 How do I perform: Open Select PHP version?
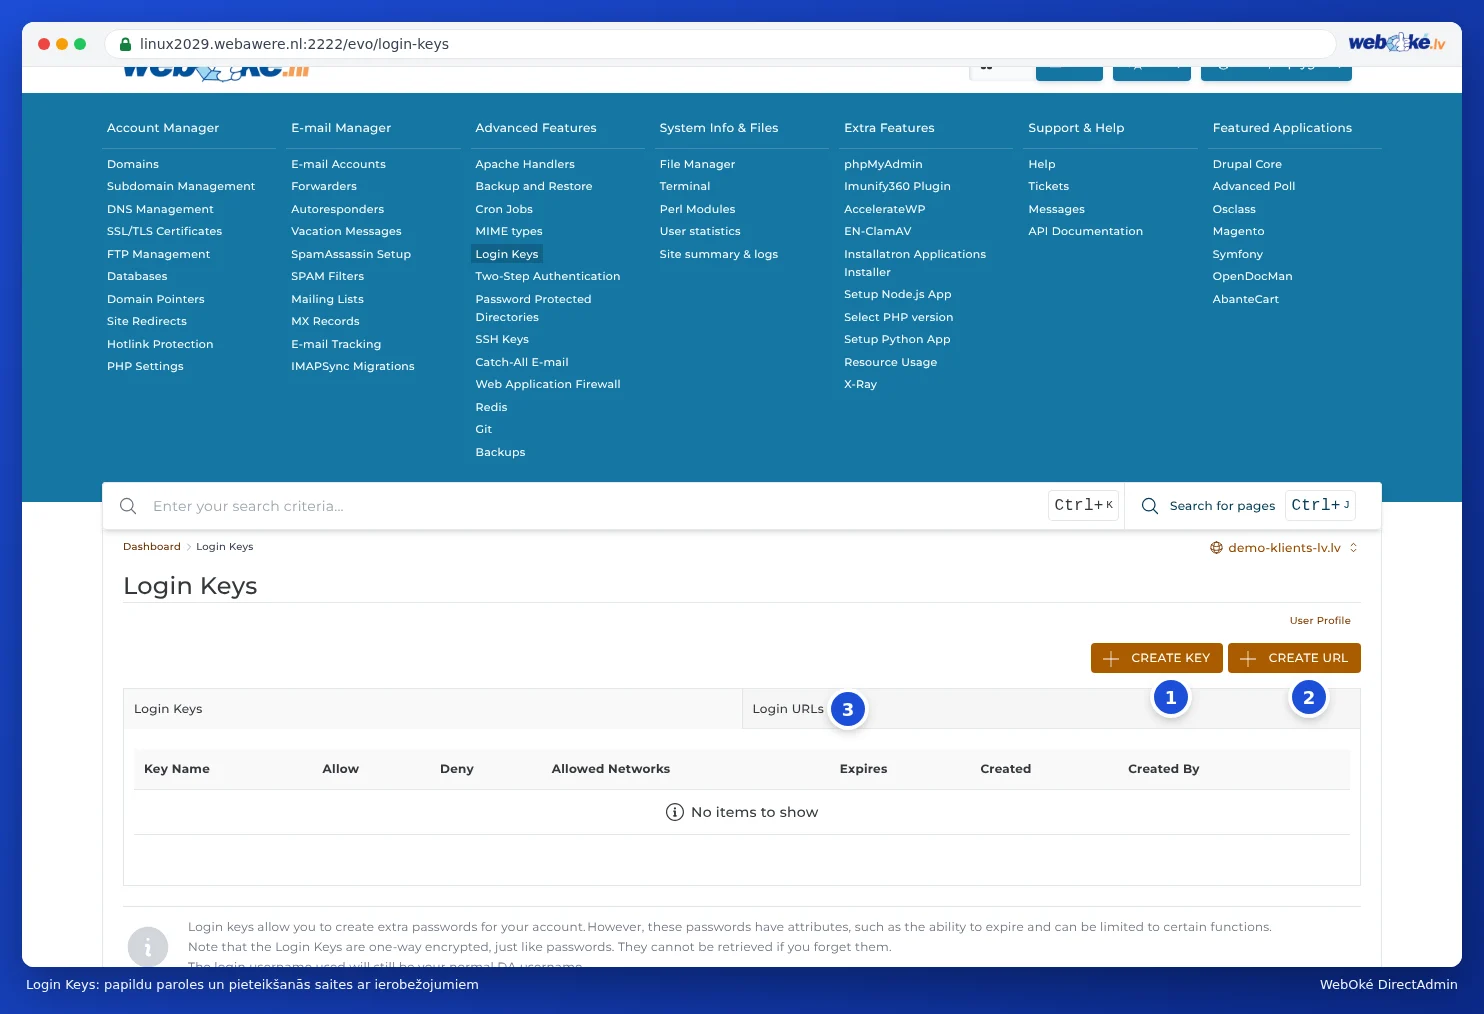pos(898,317)
